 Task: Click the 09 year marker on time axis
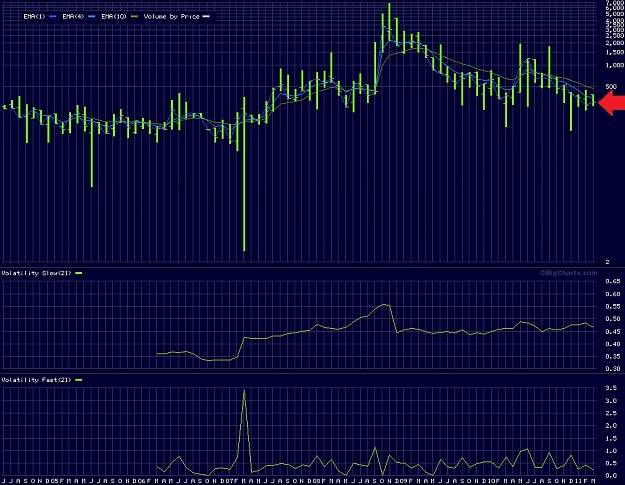point(406,481)
